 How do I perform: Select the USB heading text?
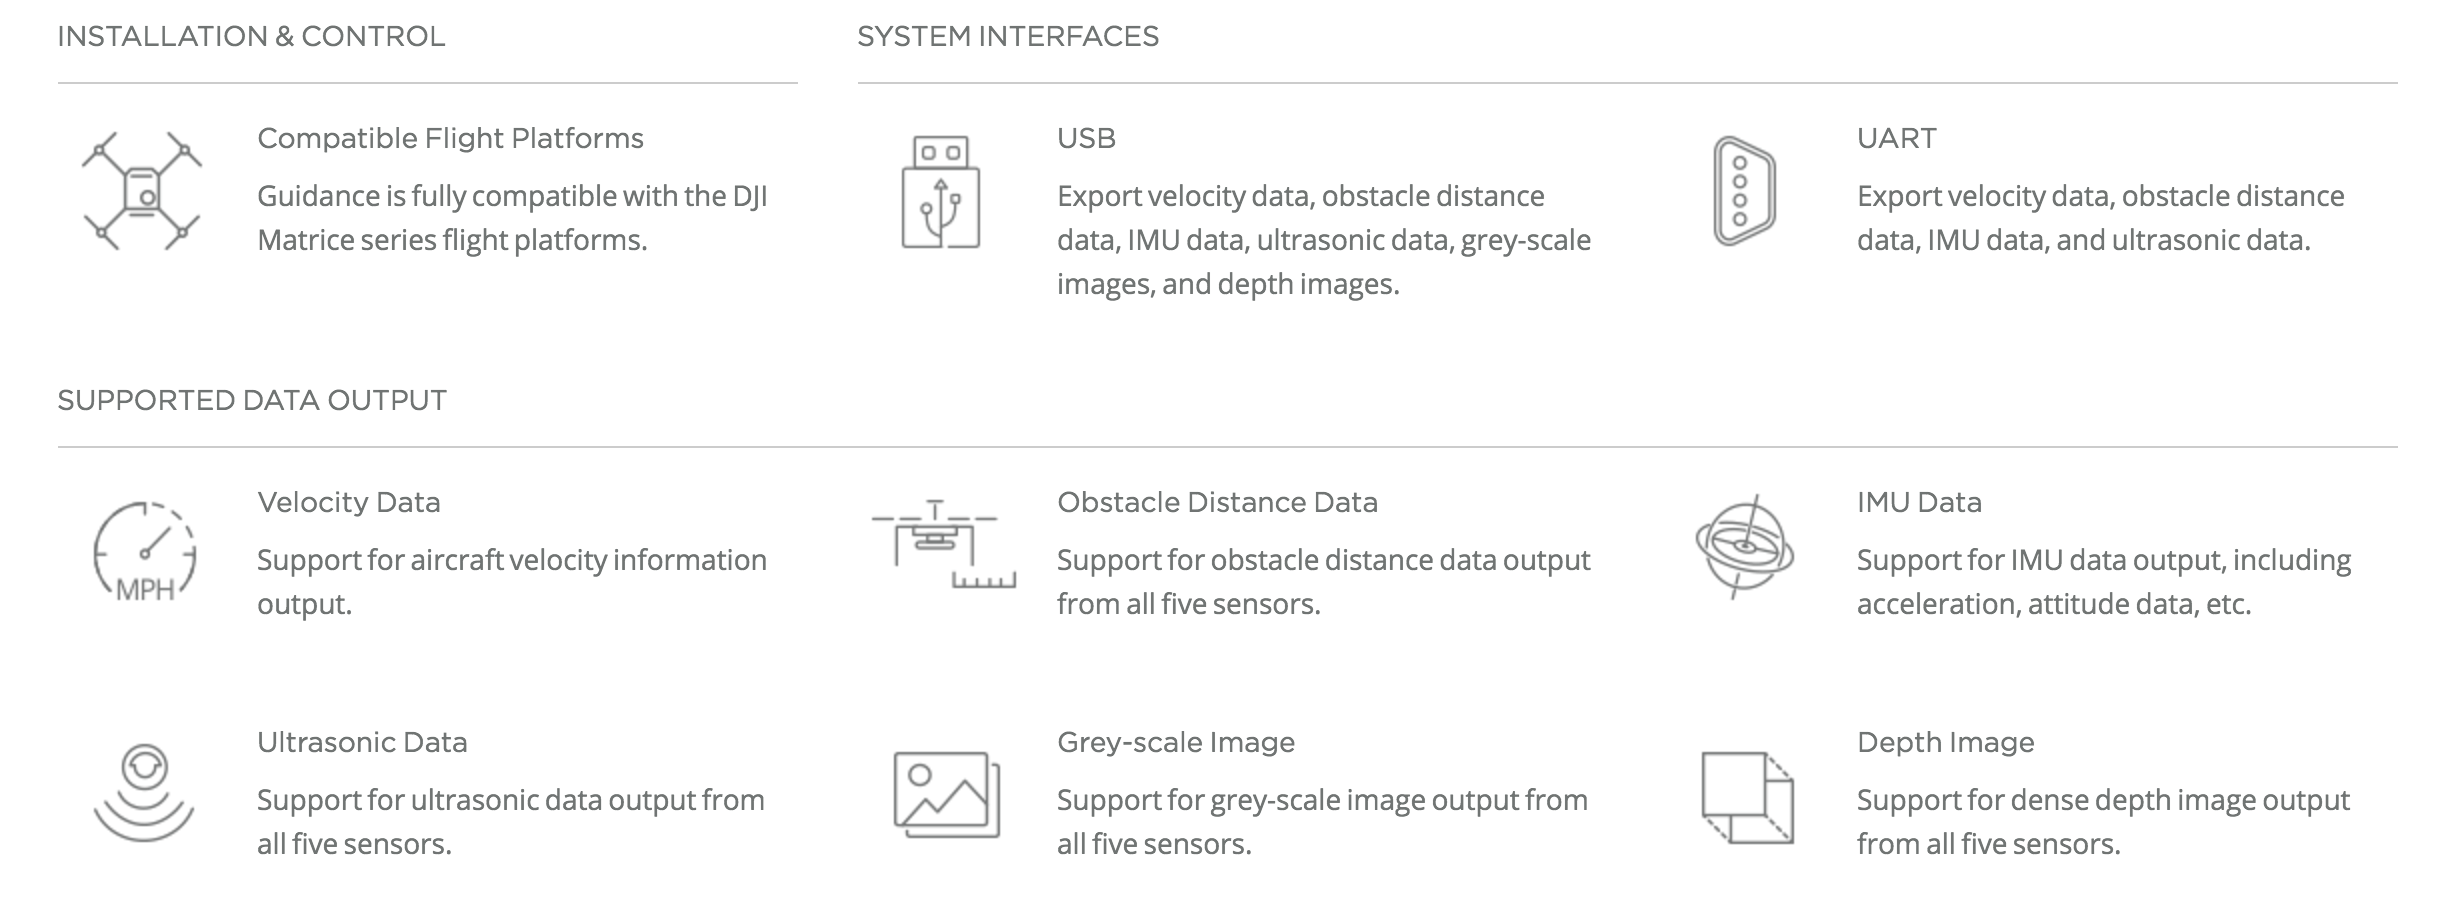1086,138
